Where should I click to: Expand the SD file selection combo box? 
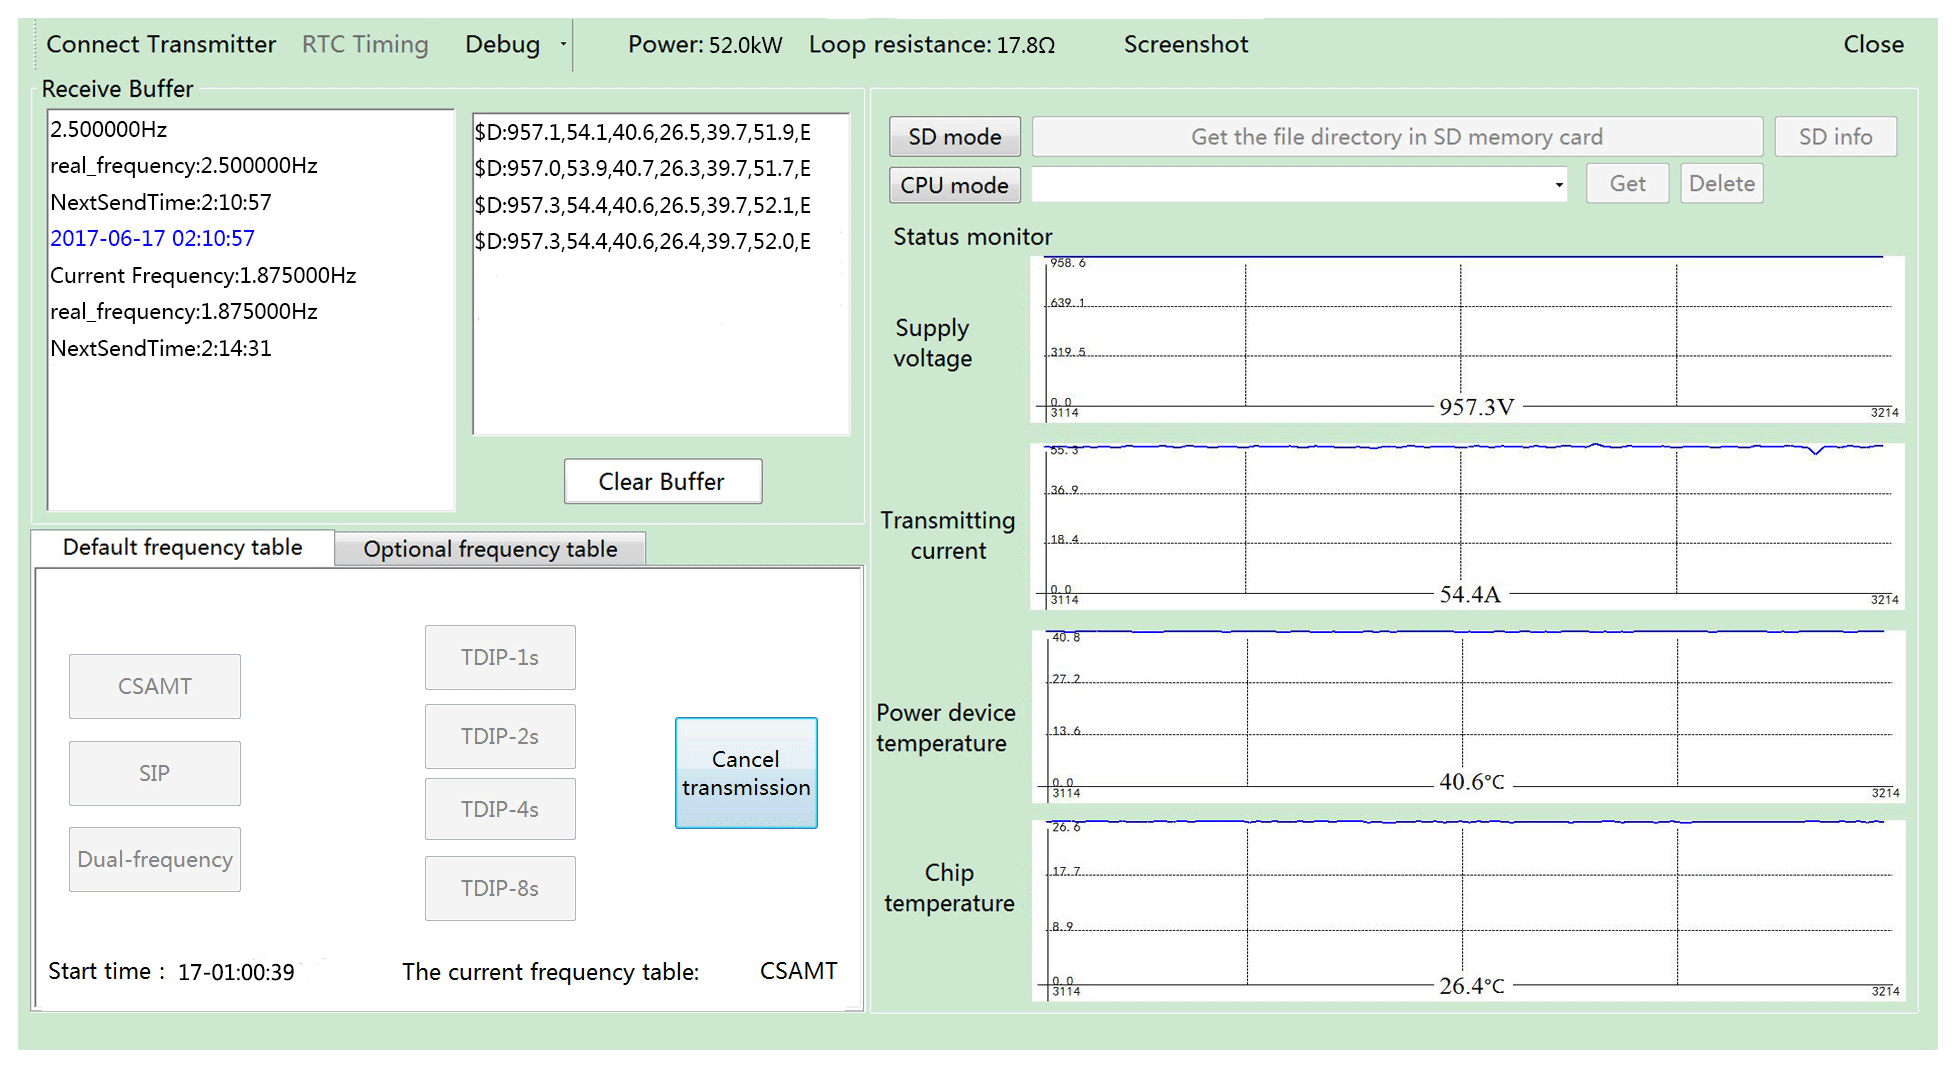point(1558,185)
